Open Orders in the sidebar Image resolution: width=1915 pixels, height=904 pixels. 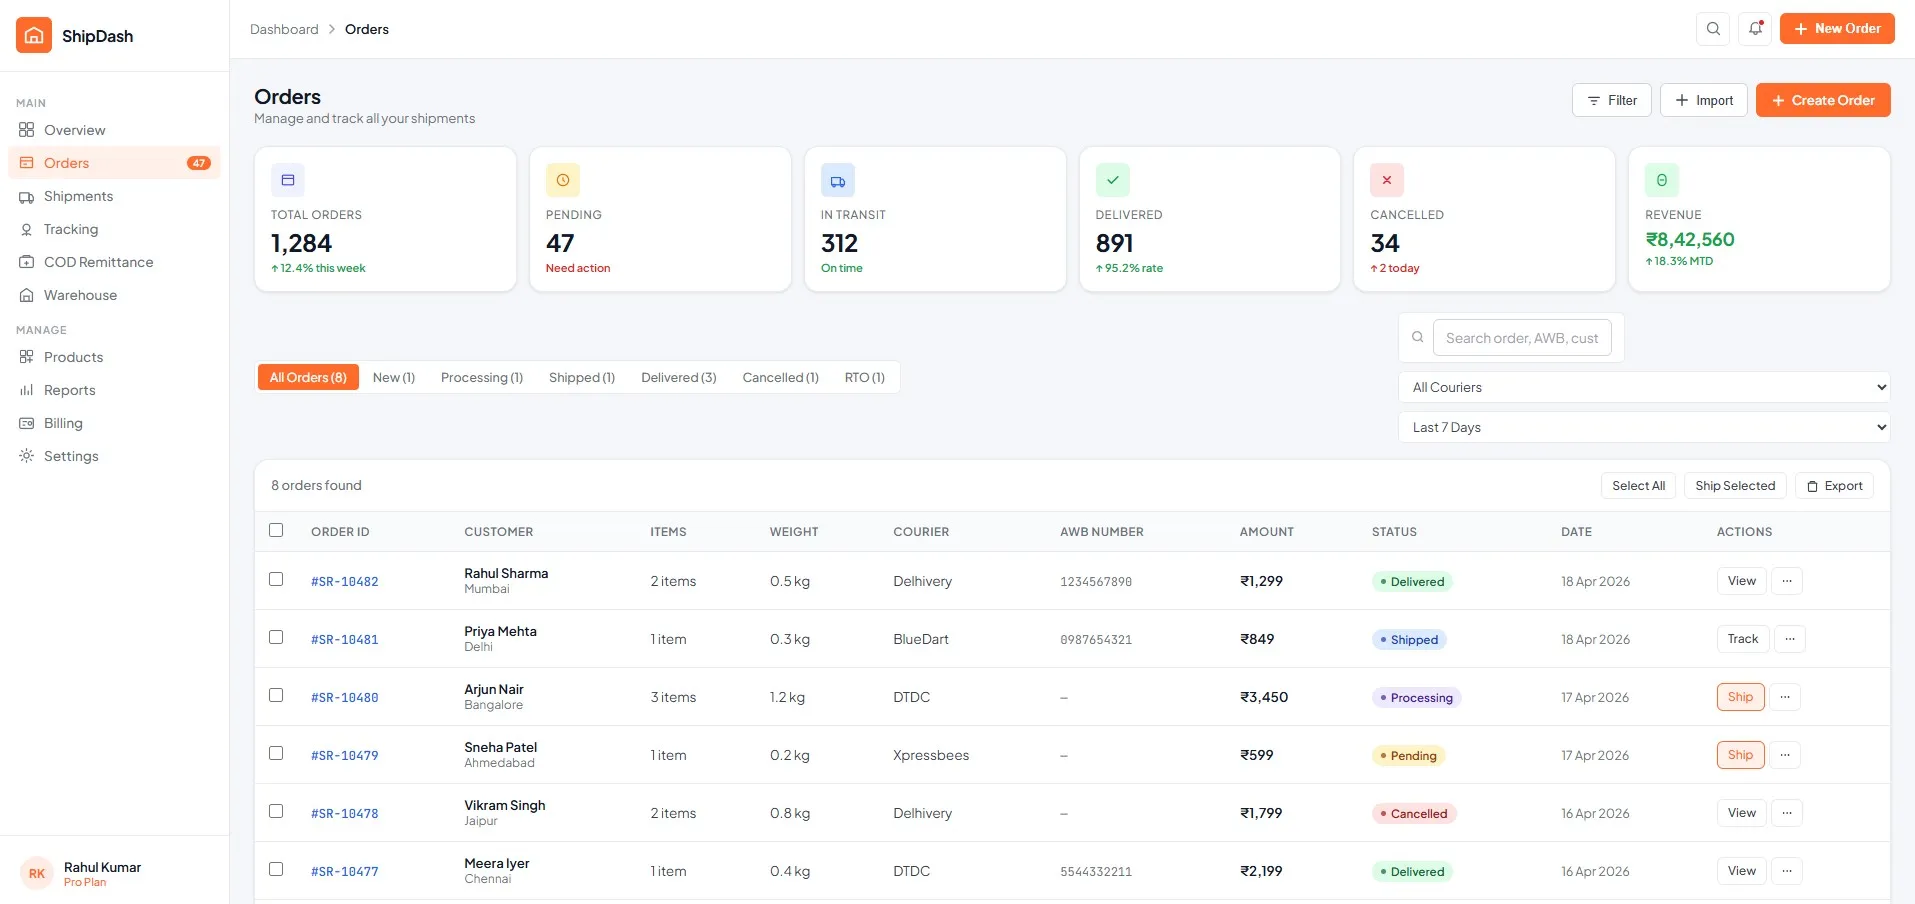(114, 163)
